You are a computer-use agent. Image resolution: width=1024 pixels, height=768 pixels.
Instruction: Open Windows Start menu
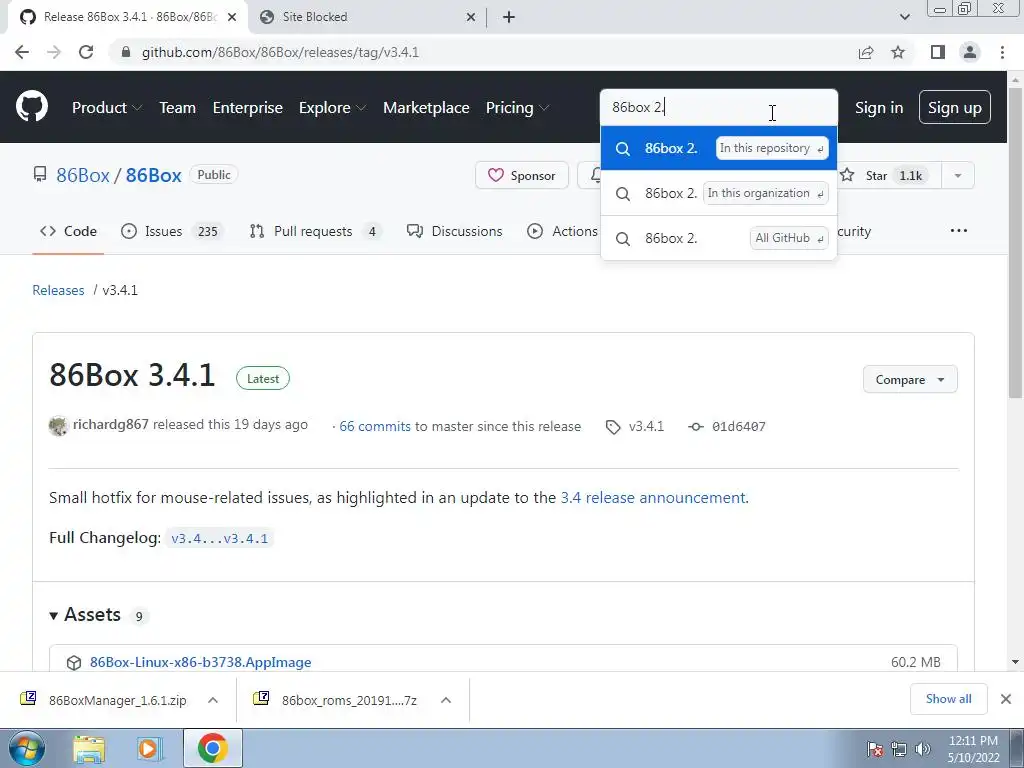tap(26, 748)
